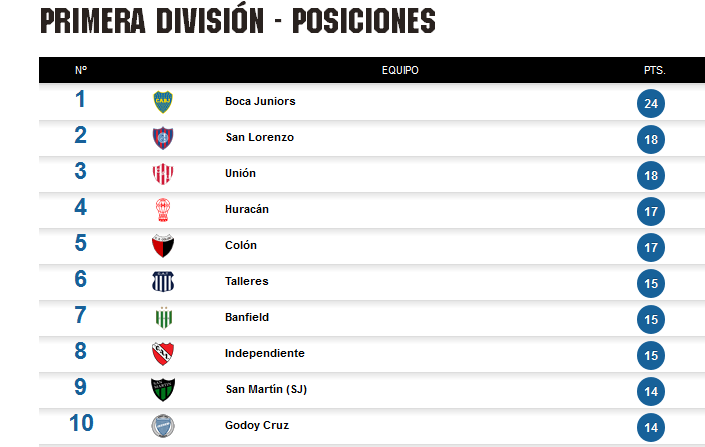Open the San Lorenzo team link
Viewport: 705px width, 447px height.
click(260, 137)
